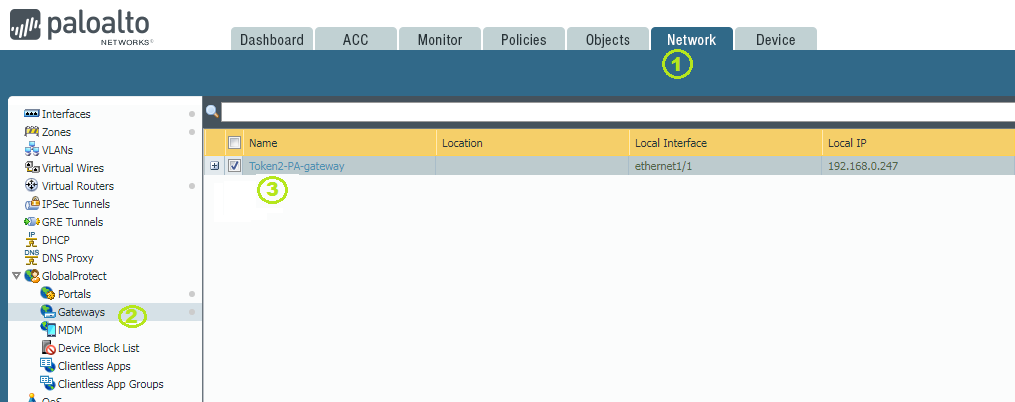1015x402 pixels.
Task: Collapse the GlobalProtect tree node
Action: [16, 276]
